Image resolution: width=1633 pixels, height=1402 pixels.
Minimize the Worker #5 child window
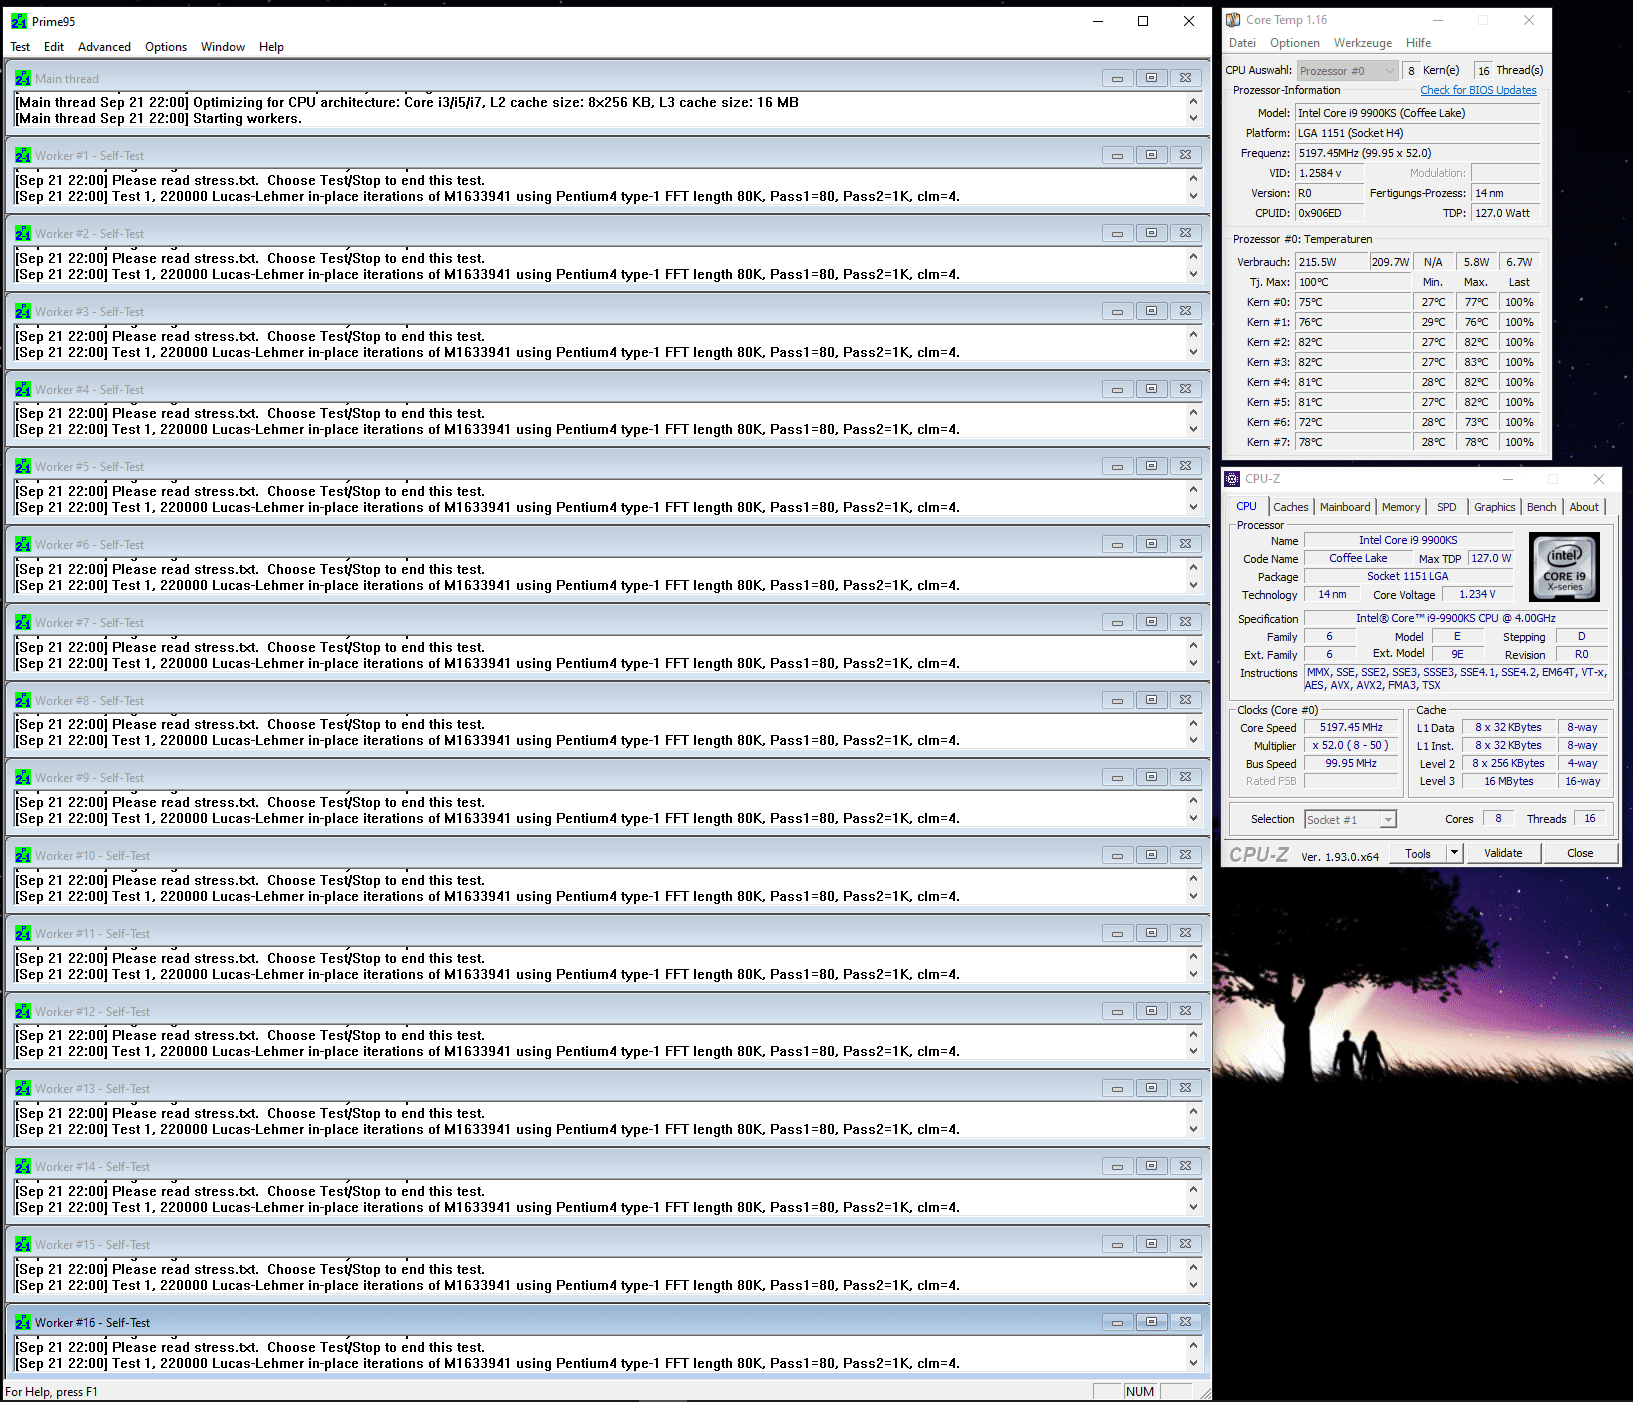click(x=1117, y=466)
